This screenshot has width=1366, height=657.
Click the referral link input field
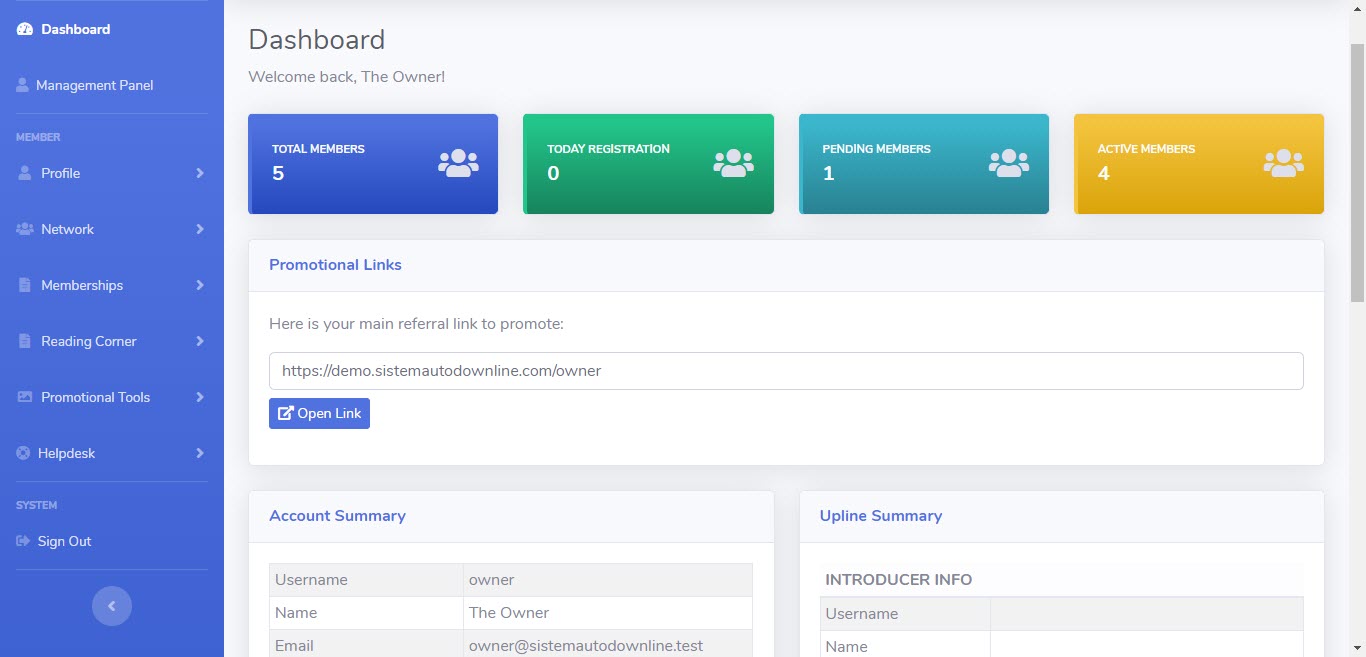785,370
